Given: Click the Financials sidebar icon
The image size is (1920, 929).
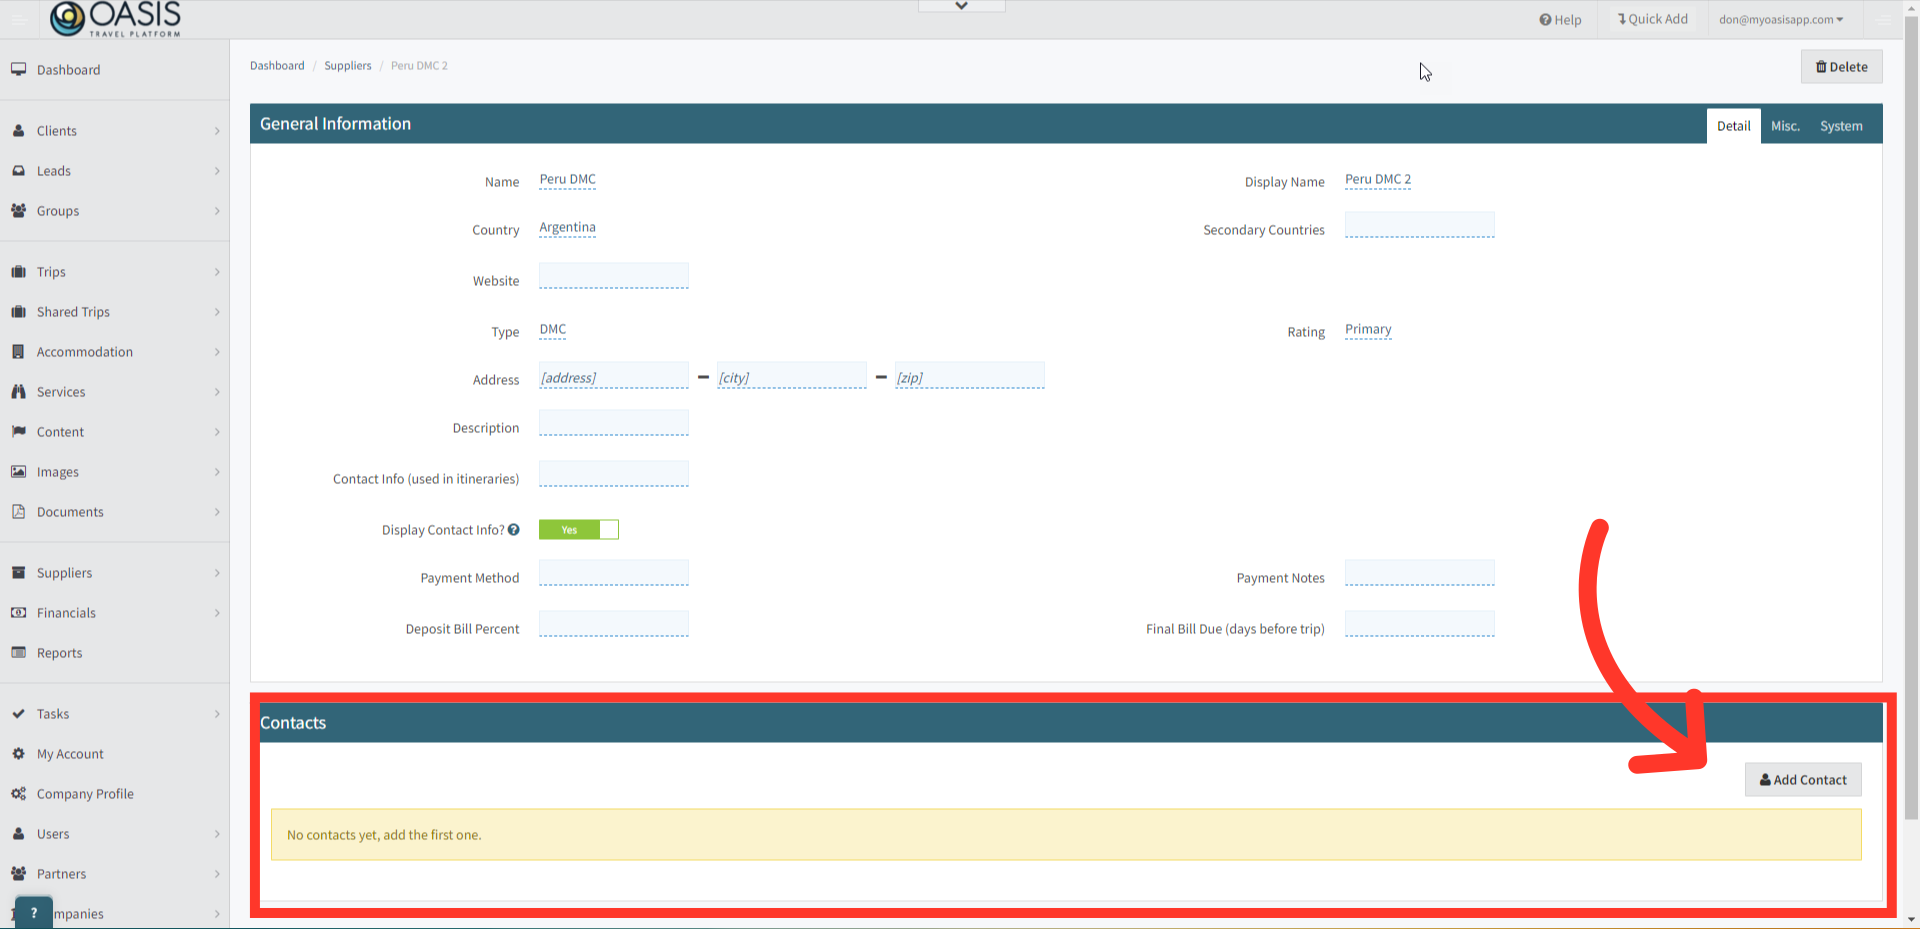Looking at the screenshot, I should pos(20,612).
